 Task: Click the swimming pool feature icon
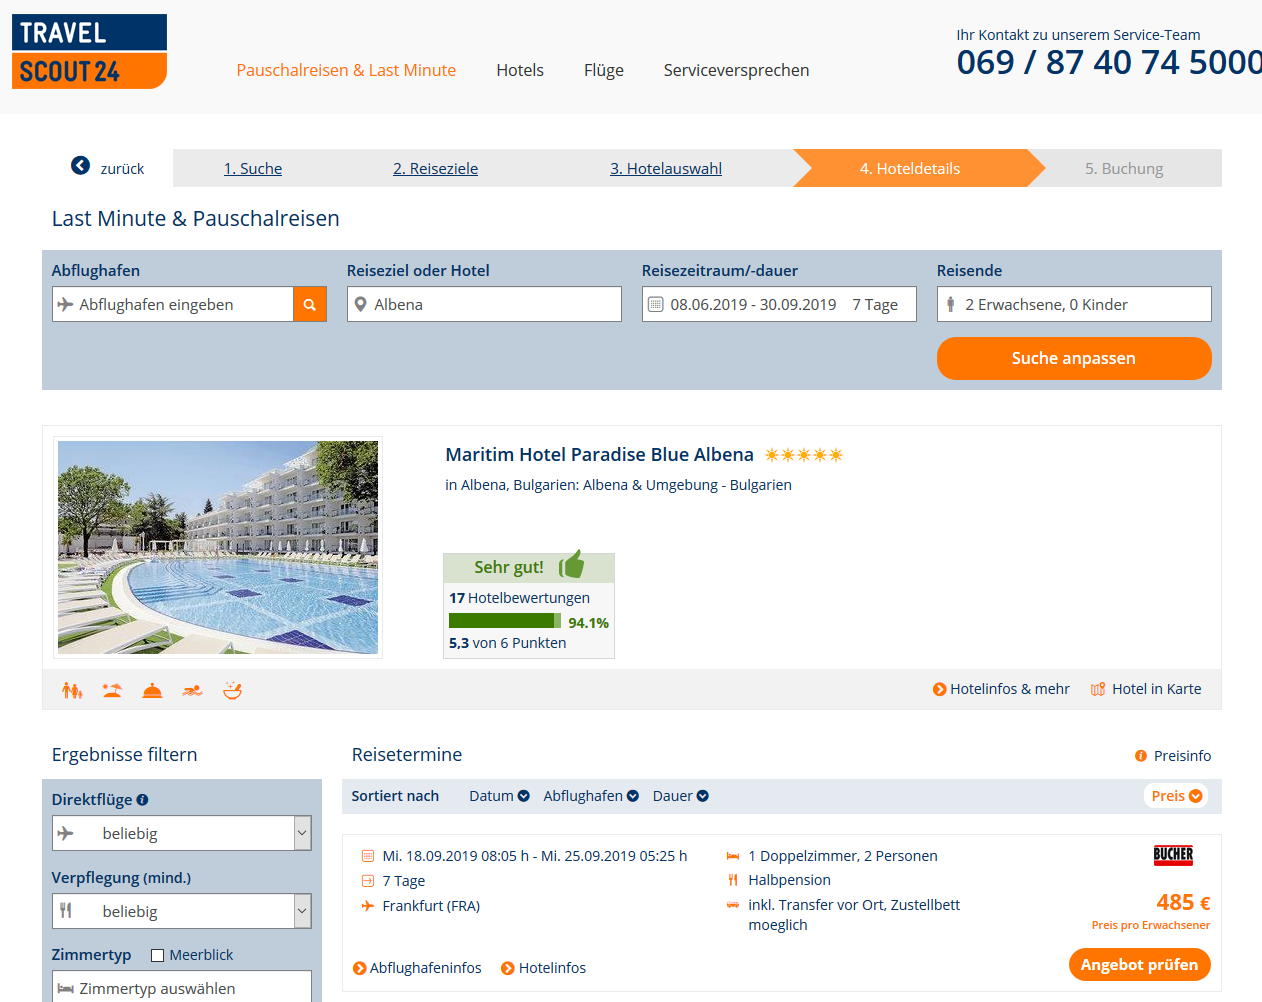coord(192,690)
